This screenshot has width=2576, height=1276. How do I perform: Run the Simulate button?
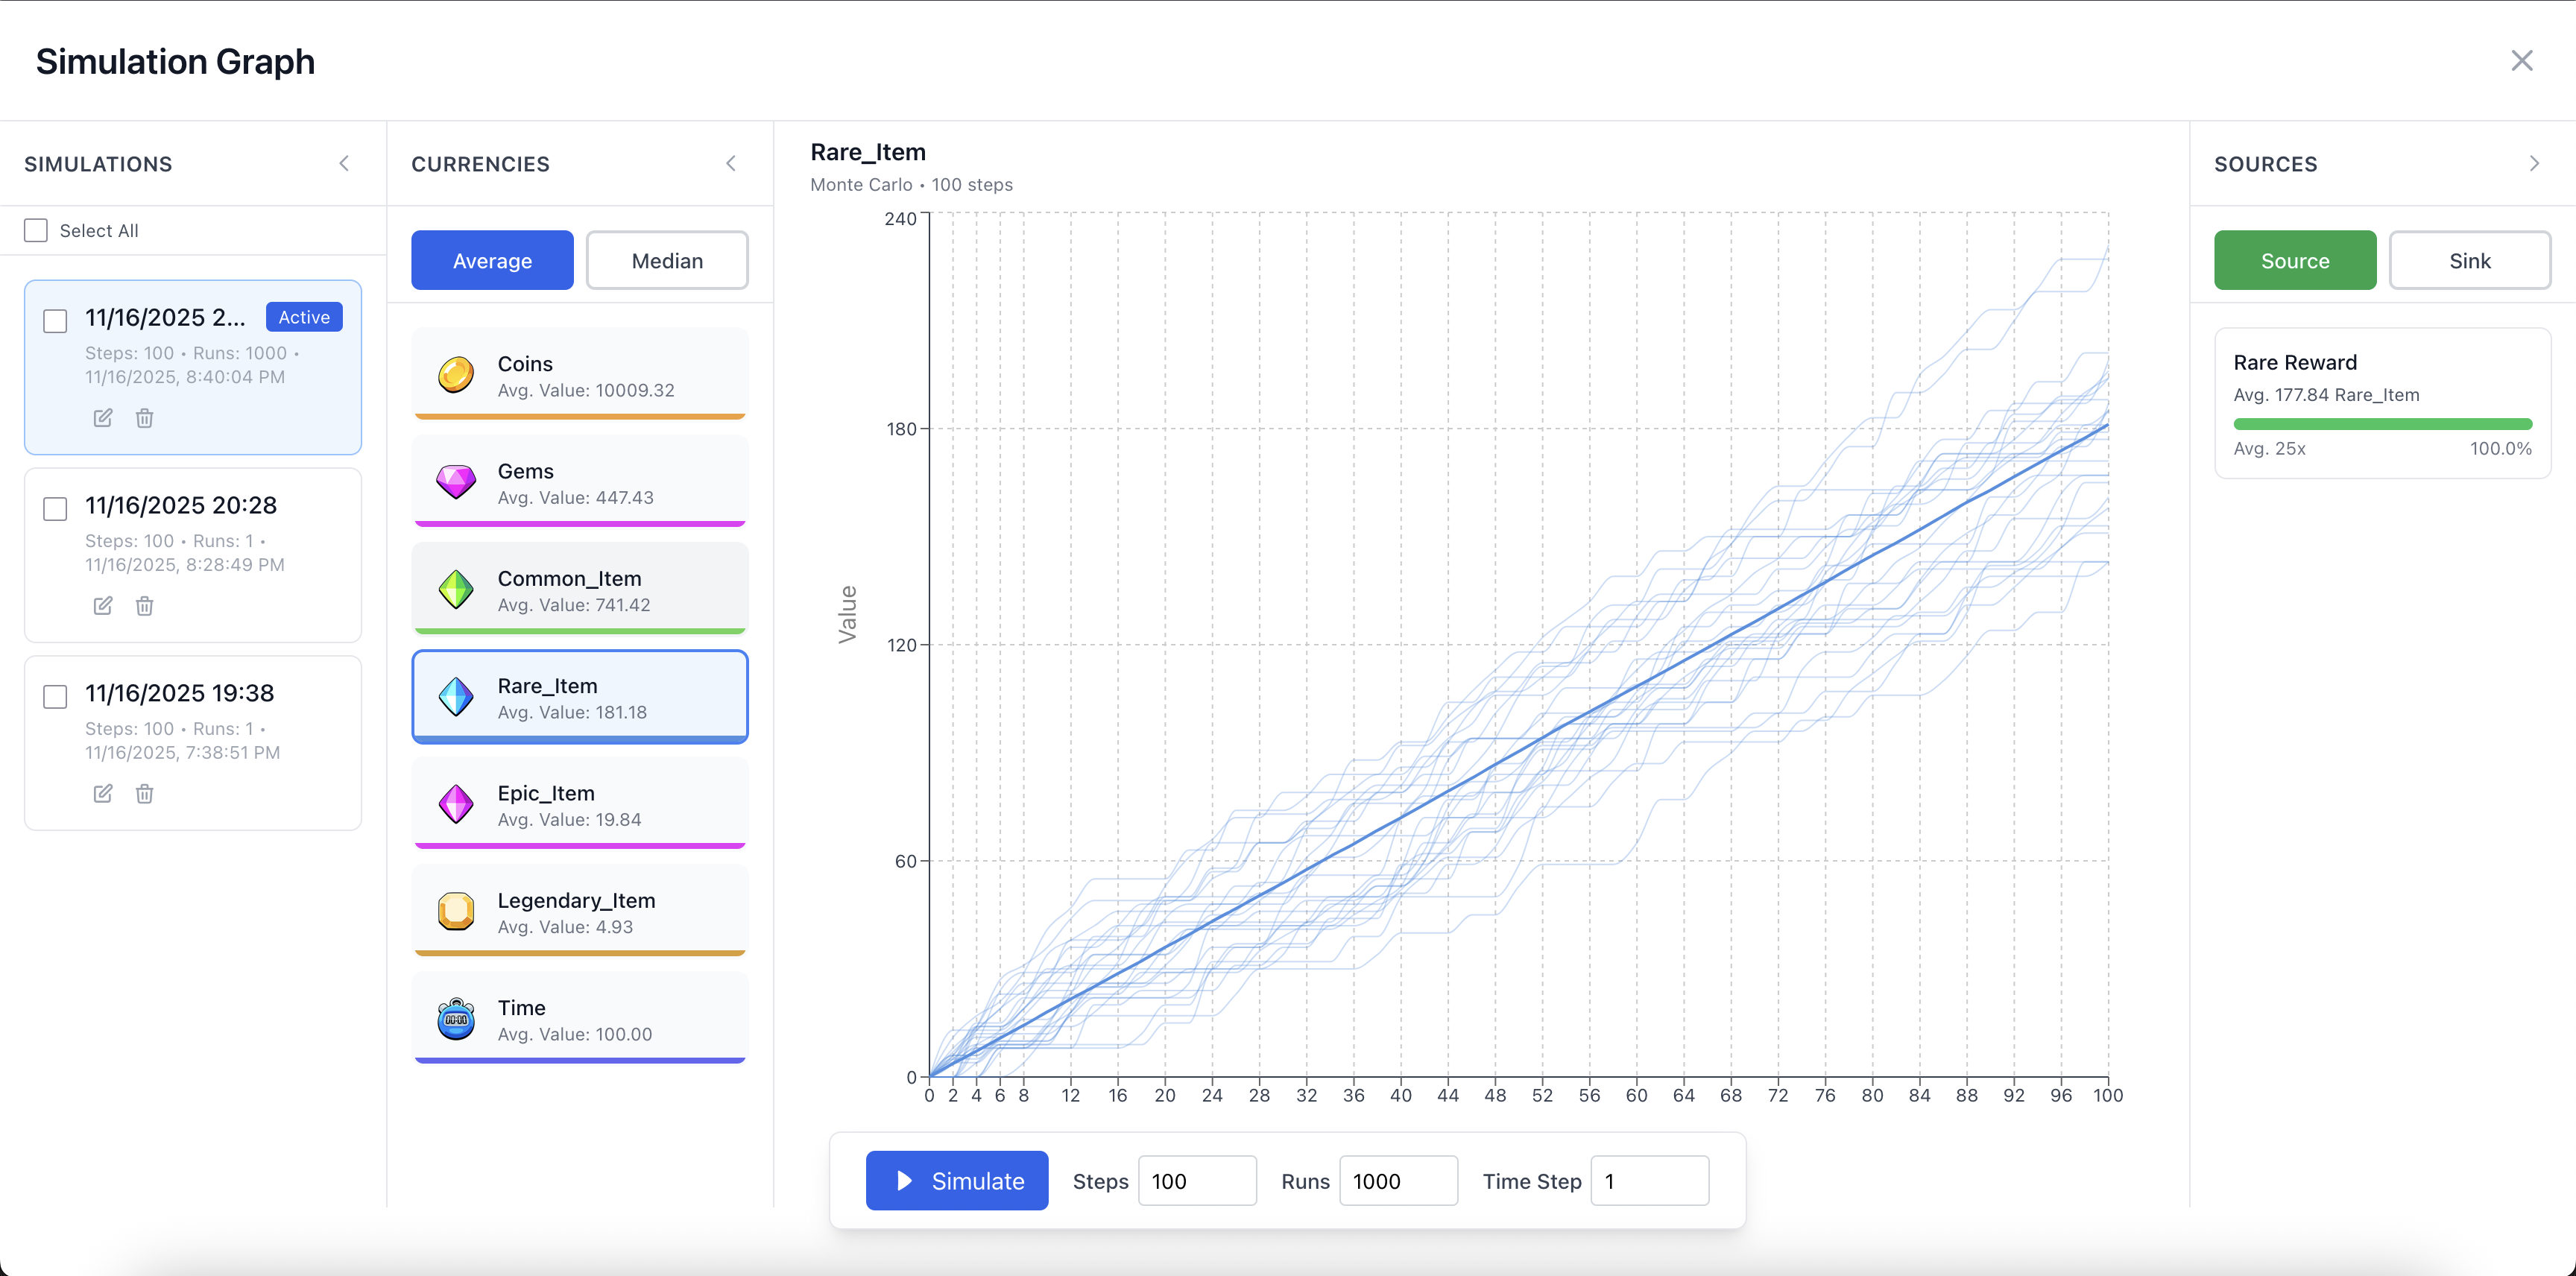pos(957,1181)
